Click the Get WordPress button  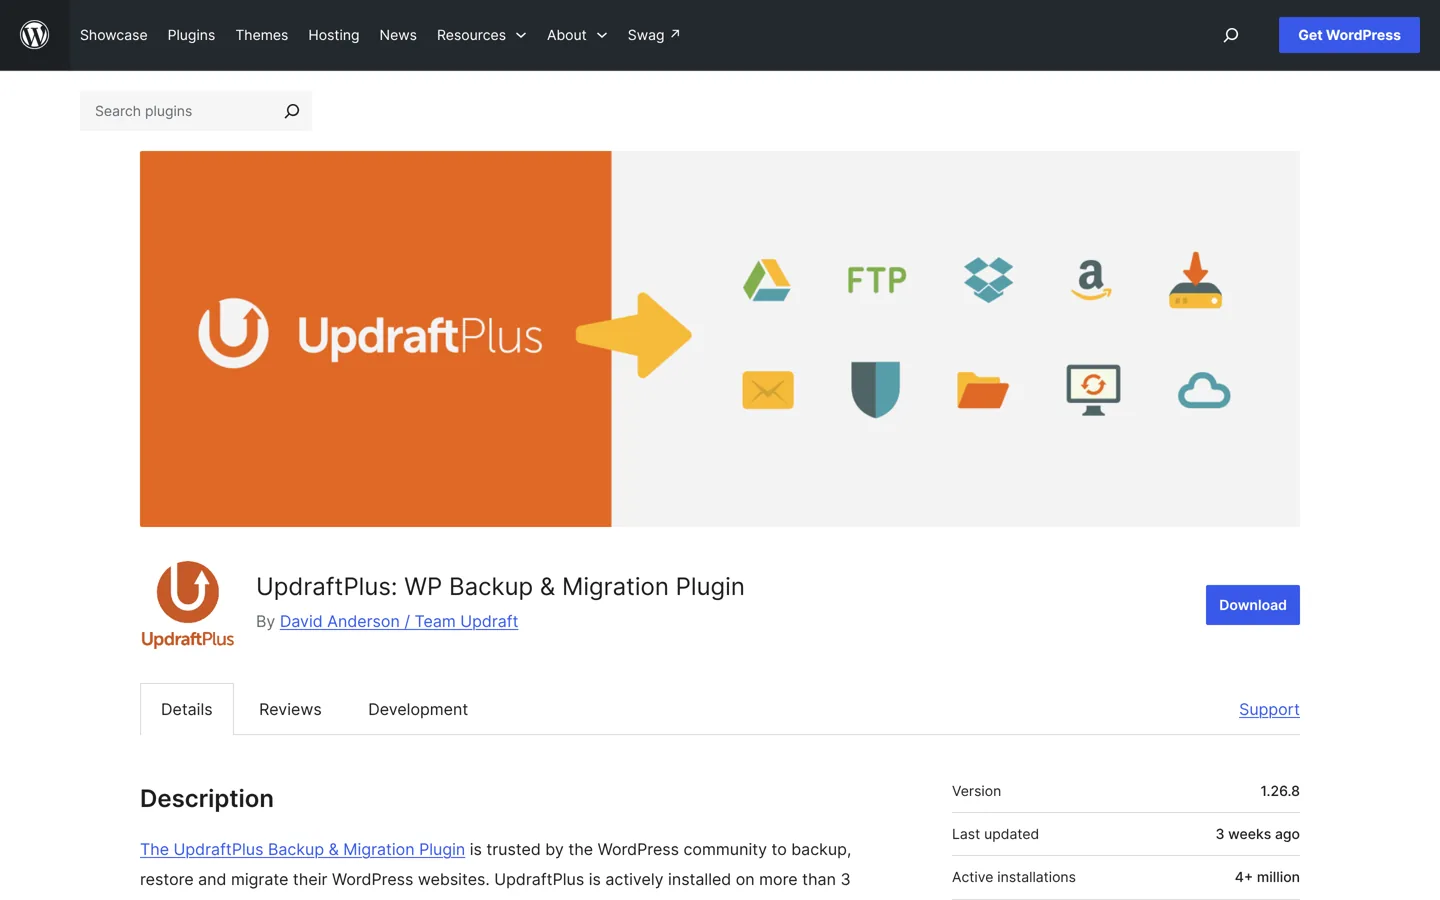(1349, 35)
